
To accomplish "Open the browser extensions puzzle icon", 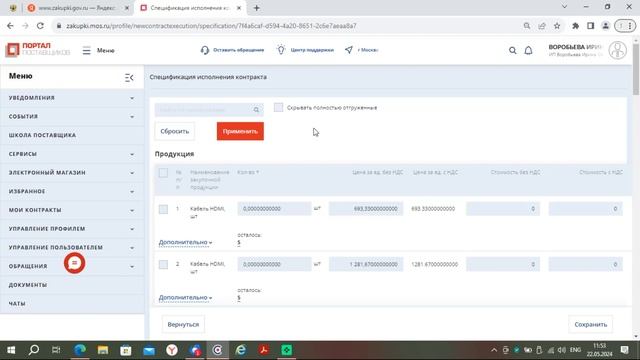I will (576, 26).
